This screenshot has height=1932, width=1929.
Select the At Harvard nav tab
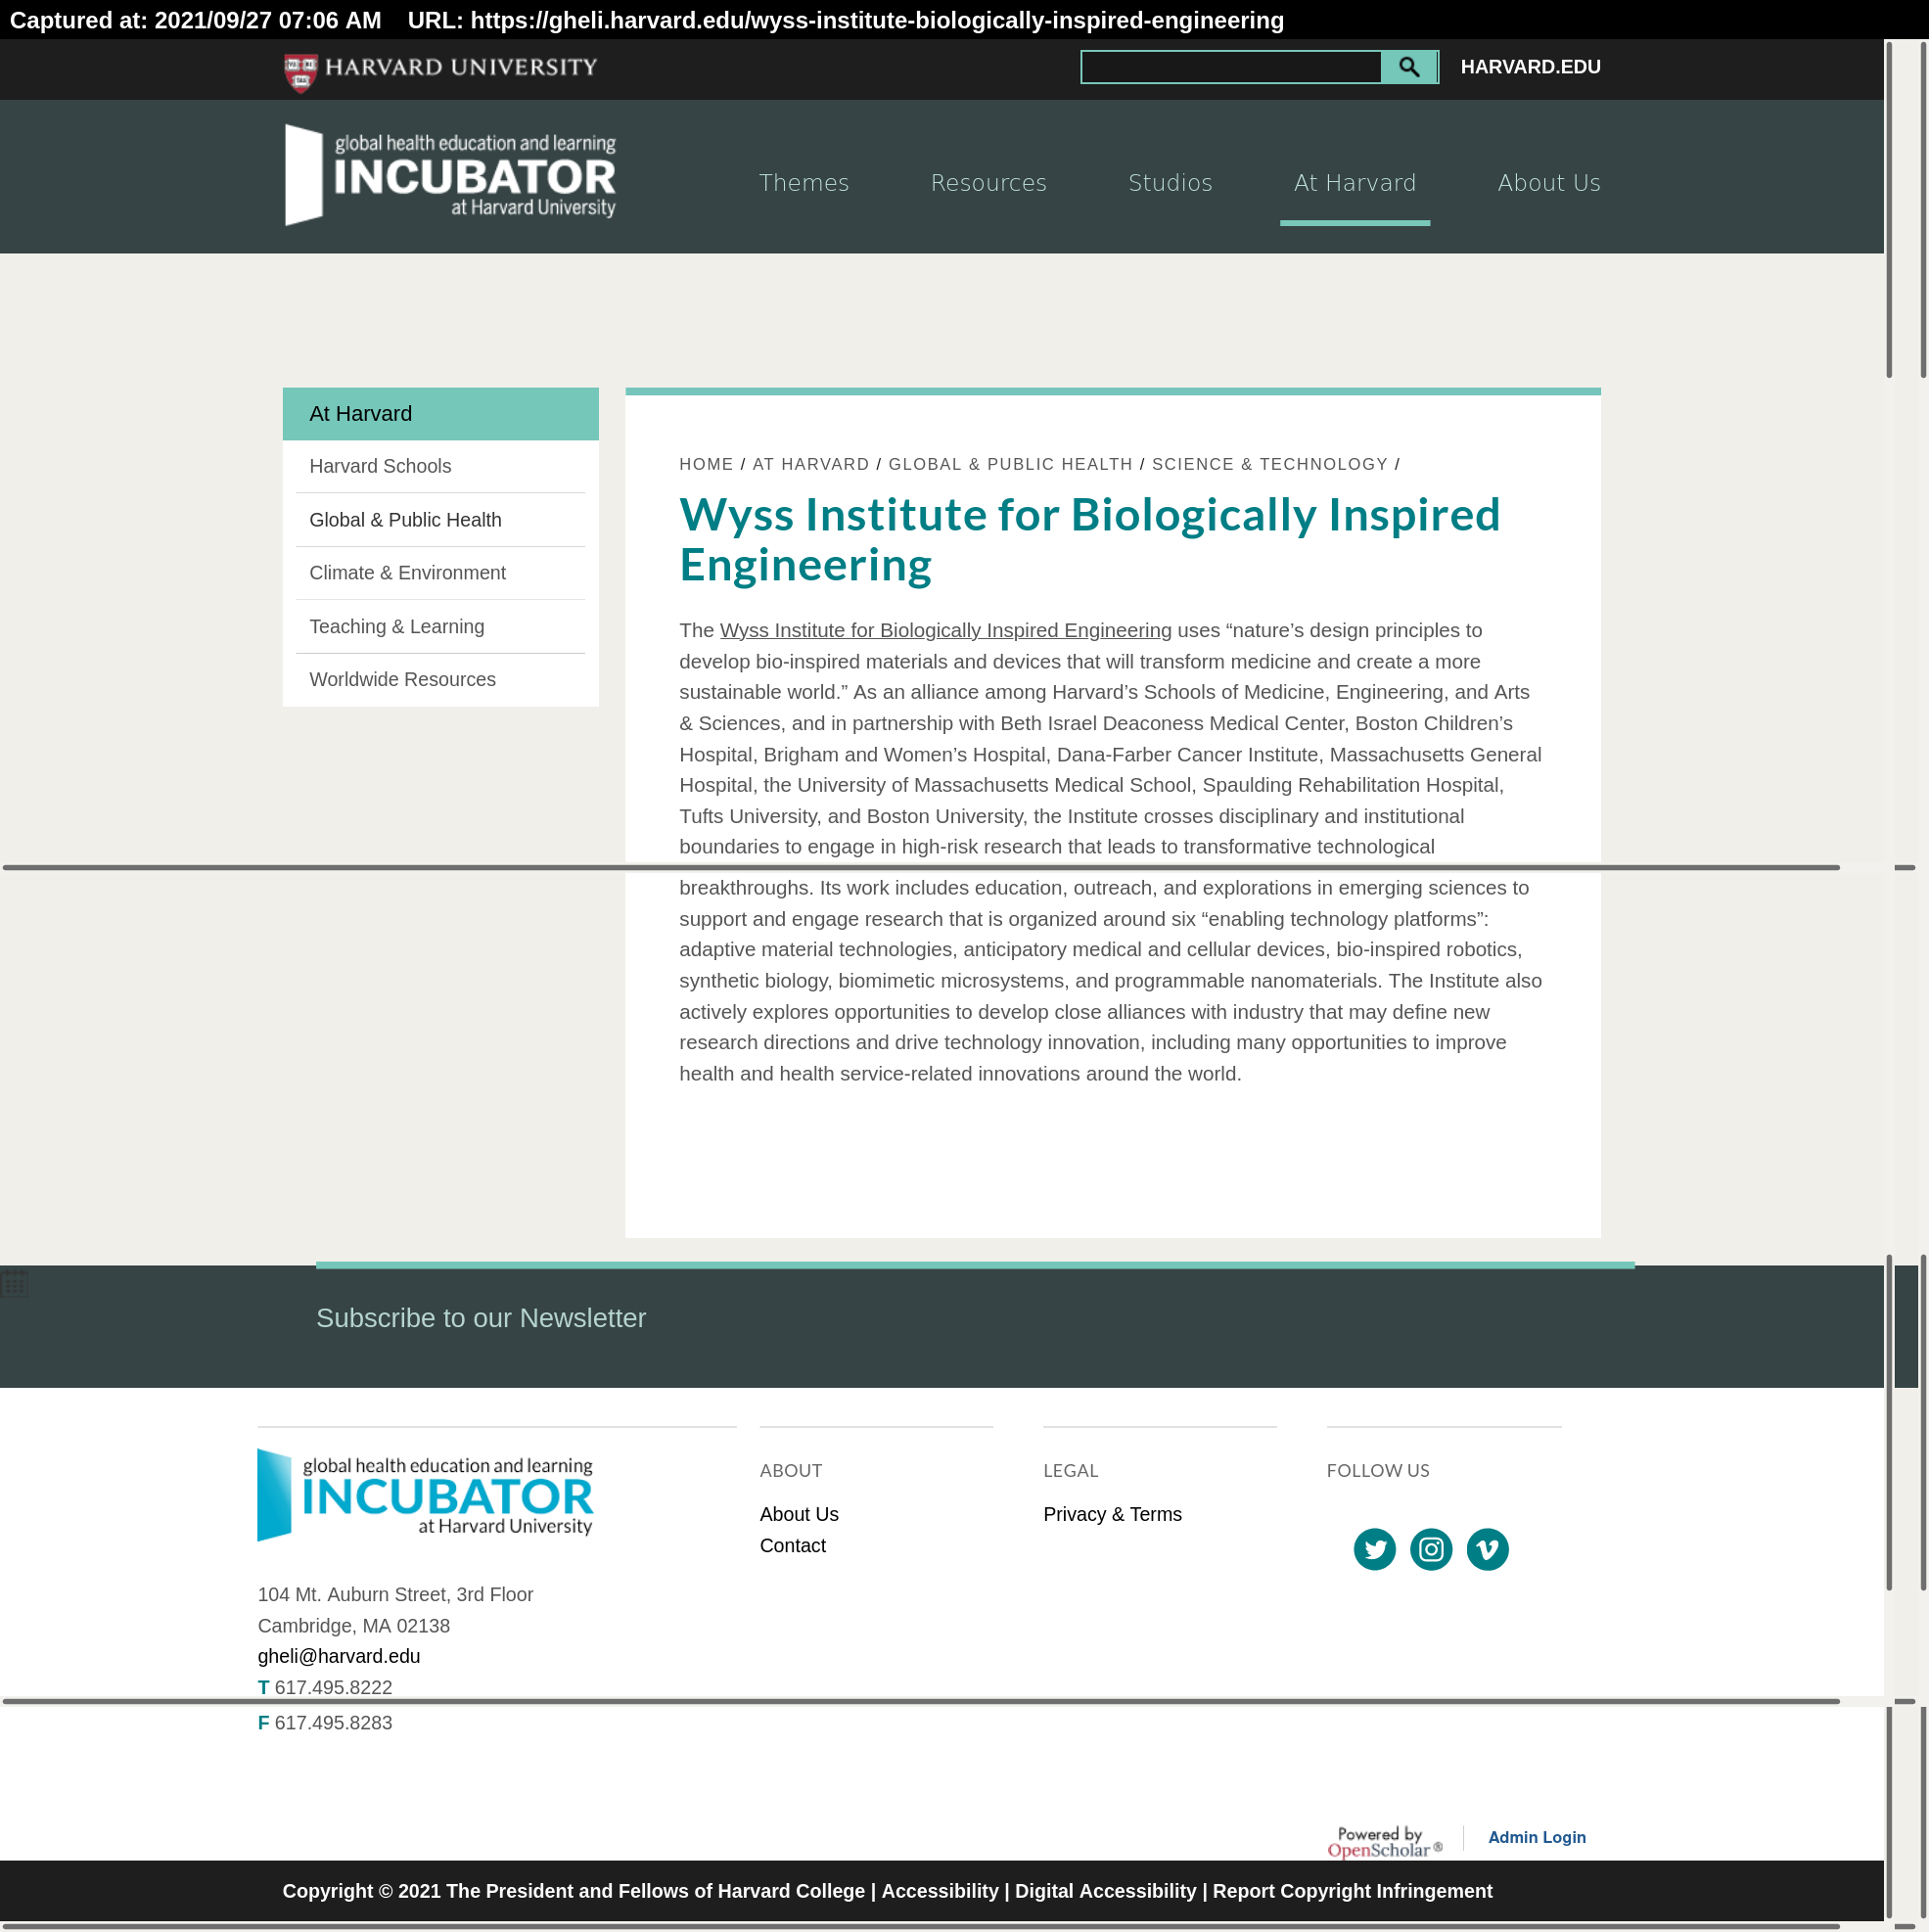point(1354,182)
